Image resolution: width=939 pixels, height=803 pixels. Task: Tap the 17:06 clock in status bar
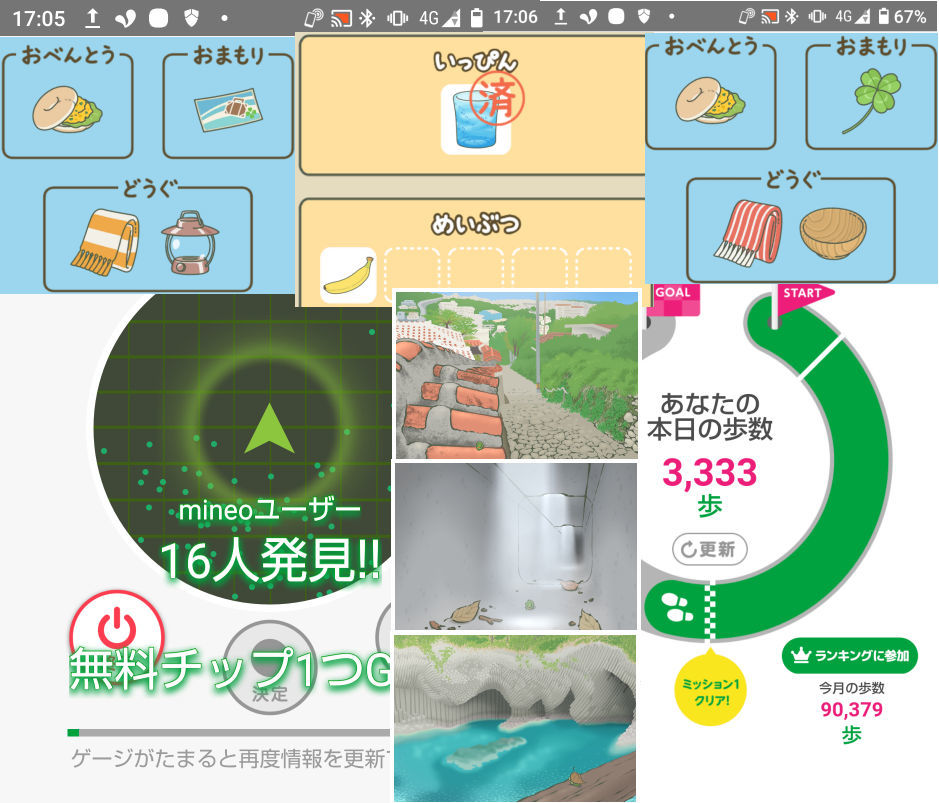point(515,17)
